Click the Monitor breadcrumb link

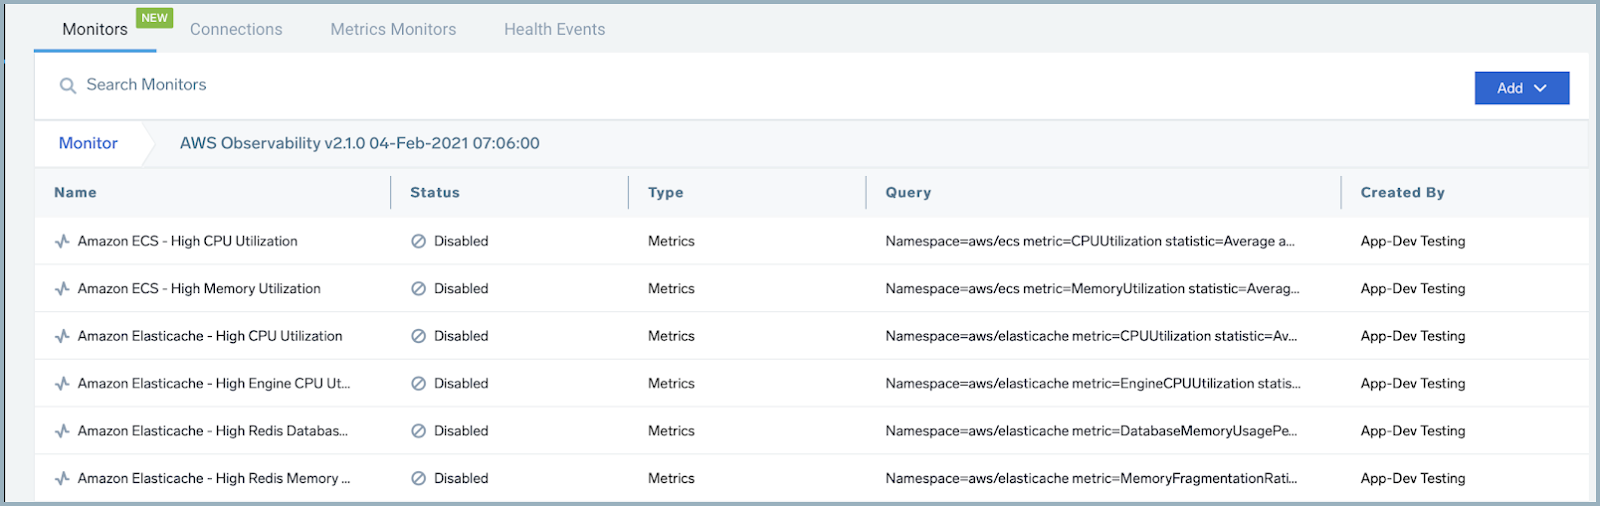coord(88,143)
